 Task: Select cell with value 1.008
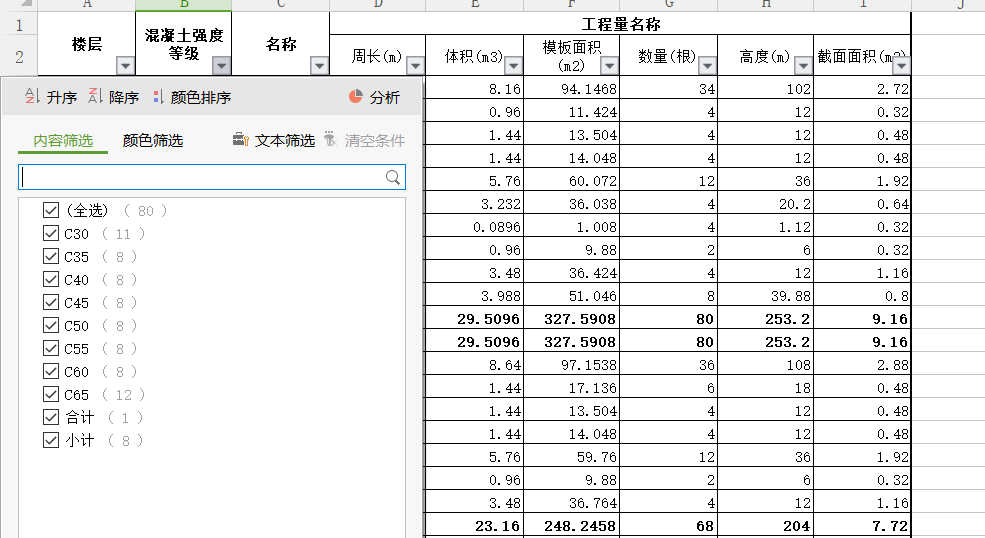pyautogui.click(x=572, y=227)
